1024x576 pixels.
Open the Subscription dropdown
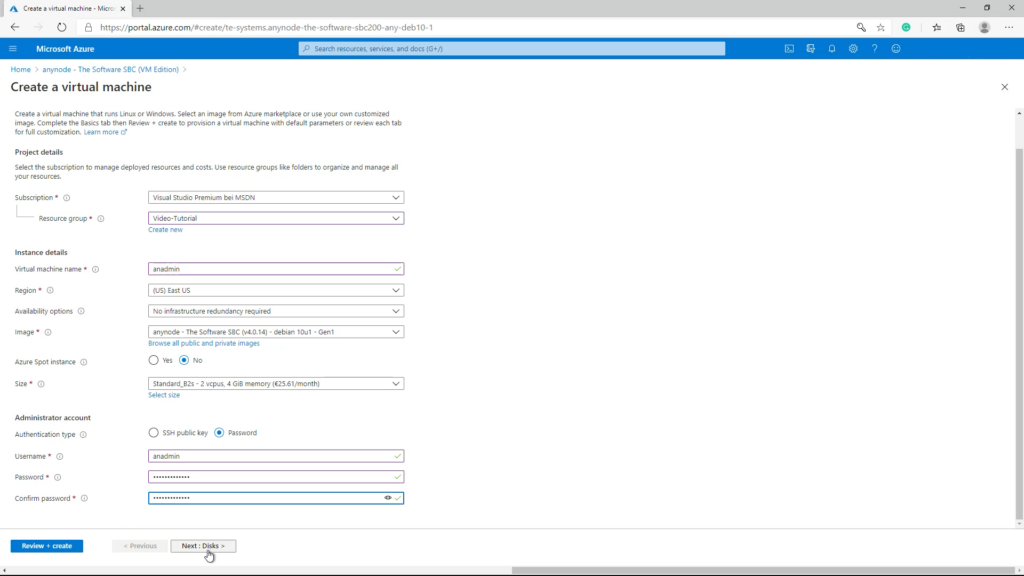click(276, 197)
